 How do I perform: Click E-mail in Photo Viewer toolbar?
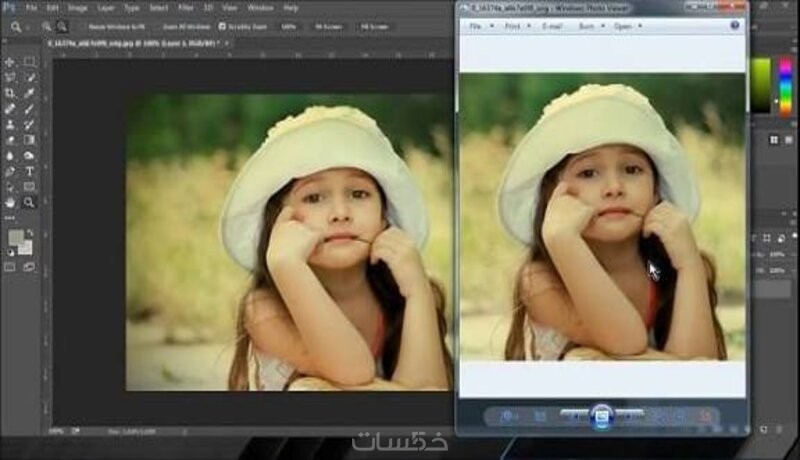pyautogui.click(x=552, y=25)
